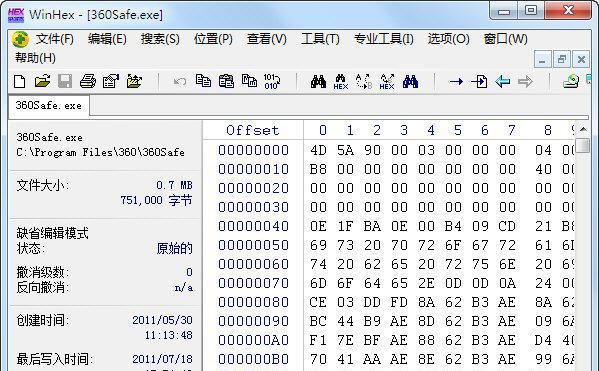Minimize the WinHex main window
599x371 pixels.
(504, 10)
